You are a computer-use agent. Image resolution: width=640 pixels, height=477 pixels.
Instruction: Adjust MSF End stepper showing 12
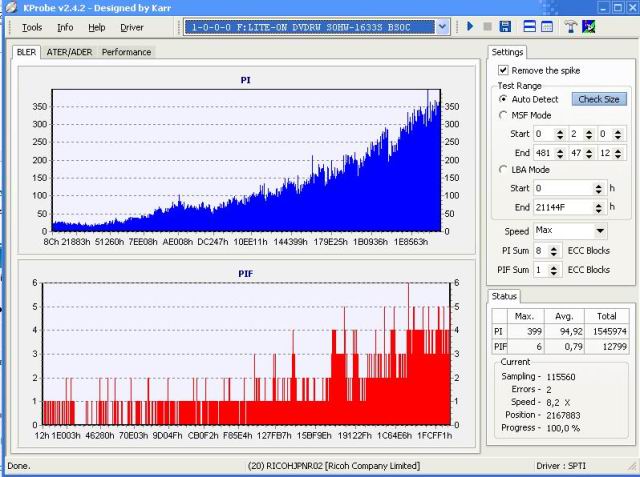(618, 153)
